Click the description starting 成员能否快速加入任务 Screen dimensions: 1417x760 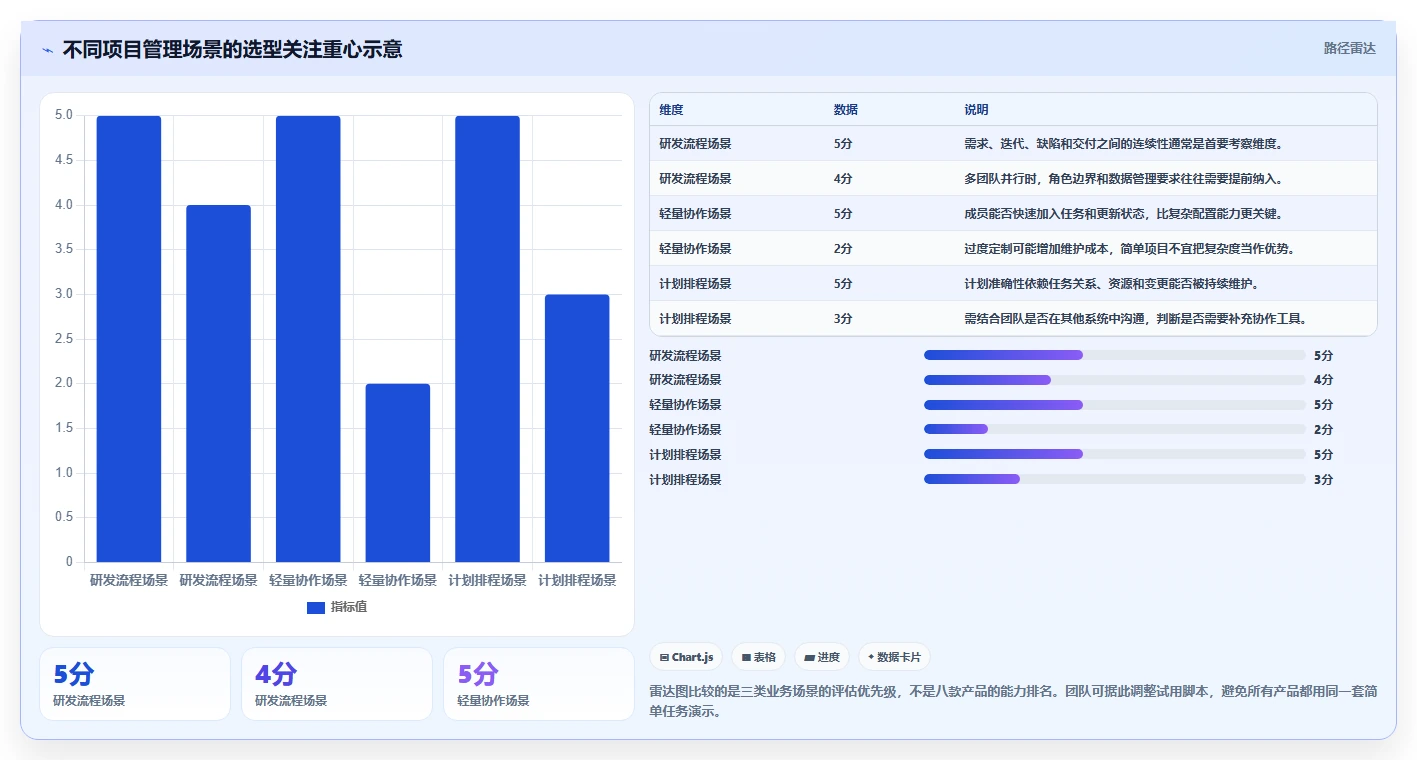click(1123, 214)
